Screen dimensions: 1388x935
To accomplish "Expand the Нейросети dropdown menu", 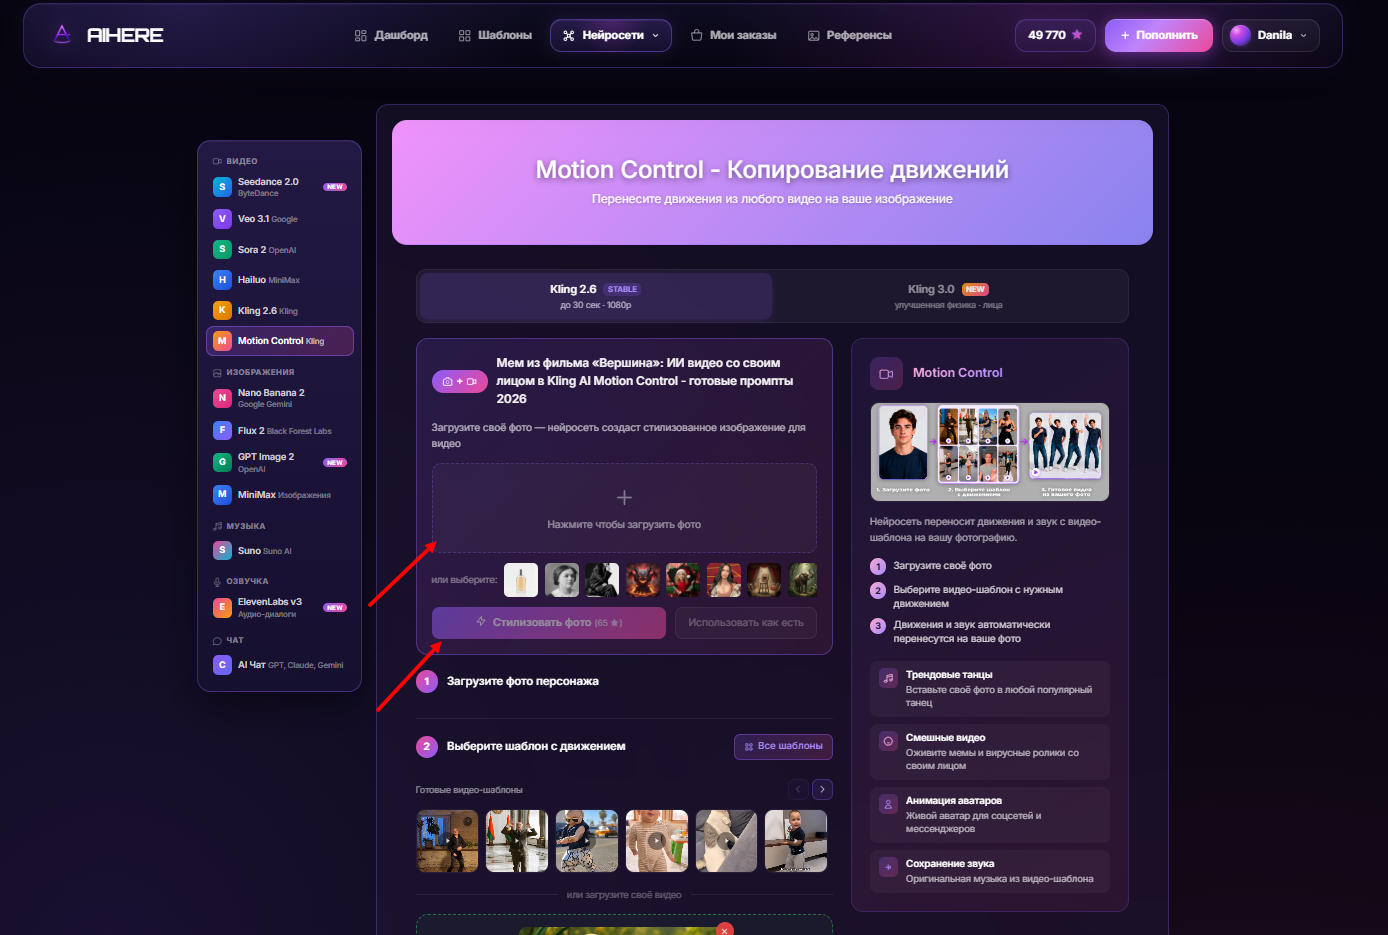I will click(x=611, y=35).
